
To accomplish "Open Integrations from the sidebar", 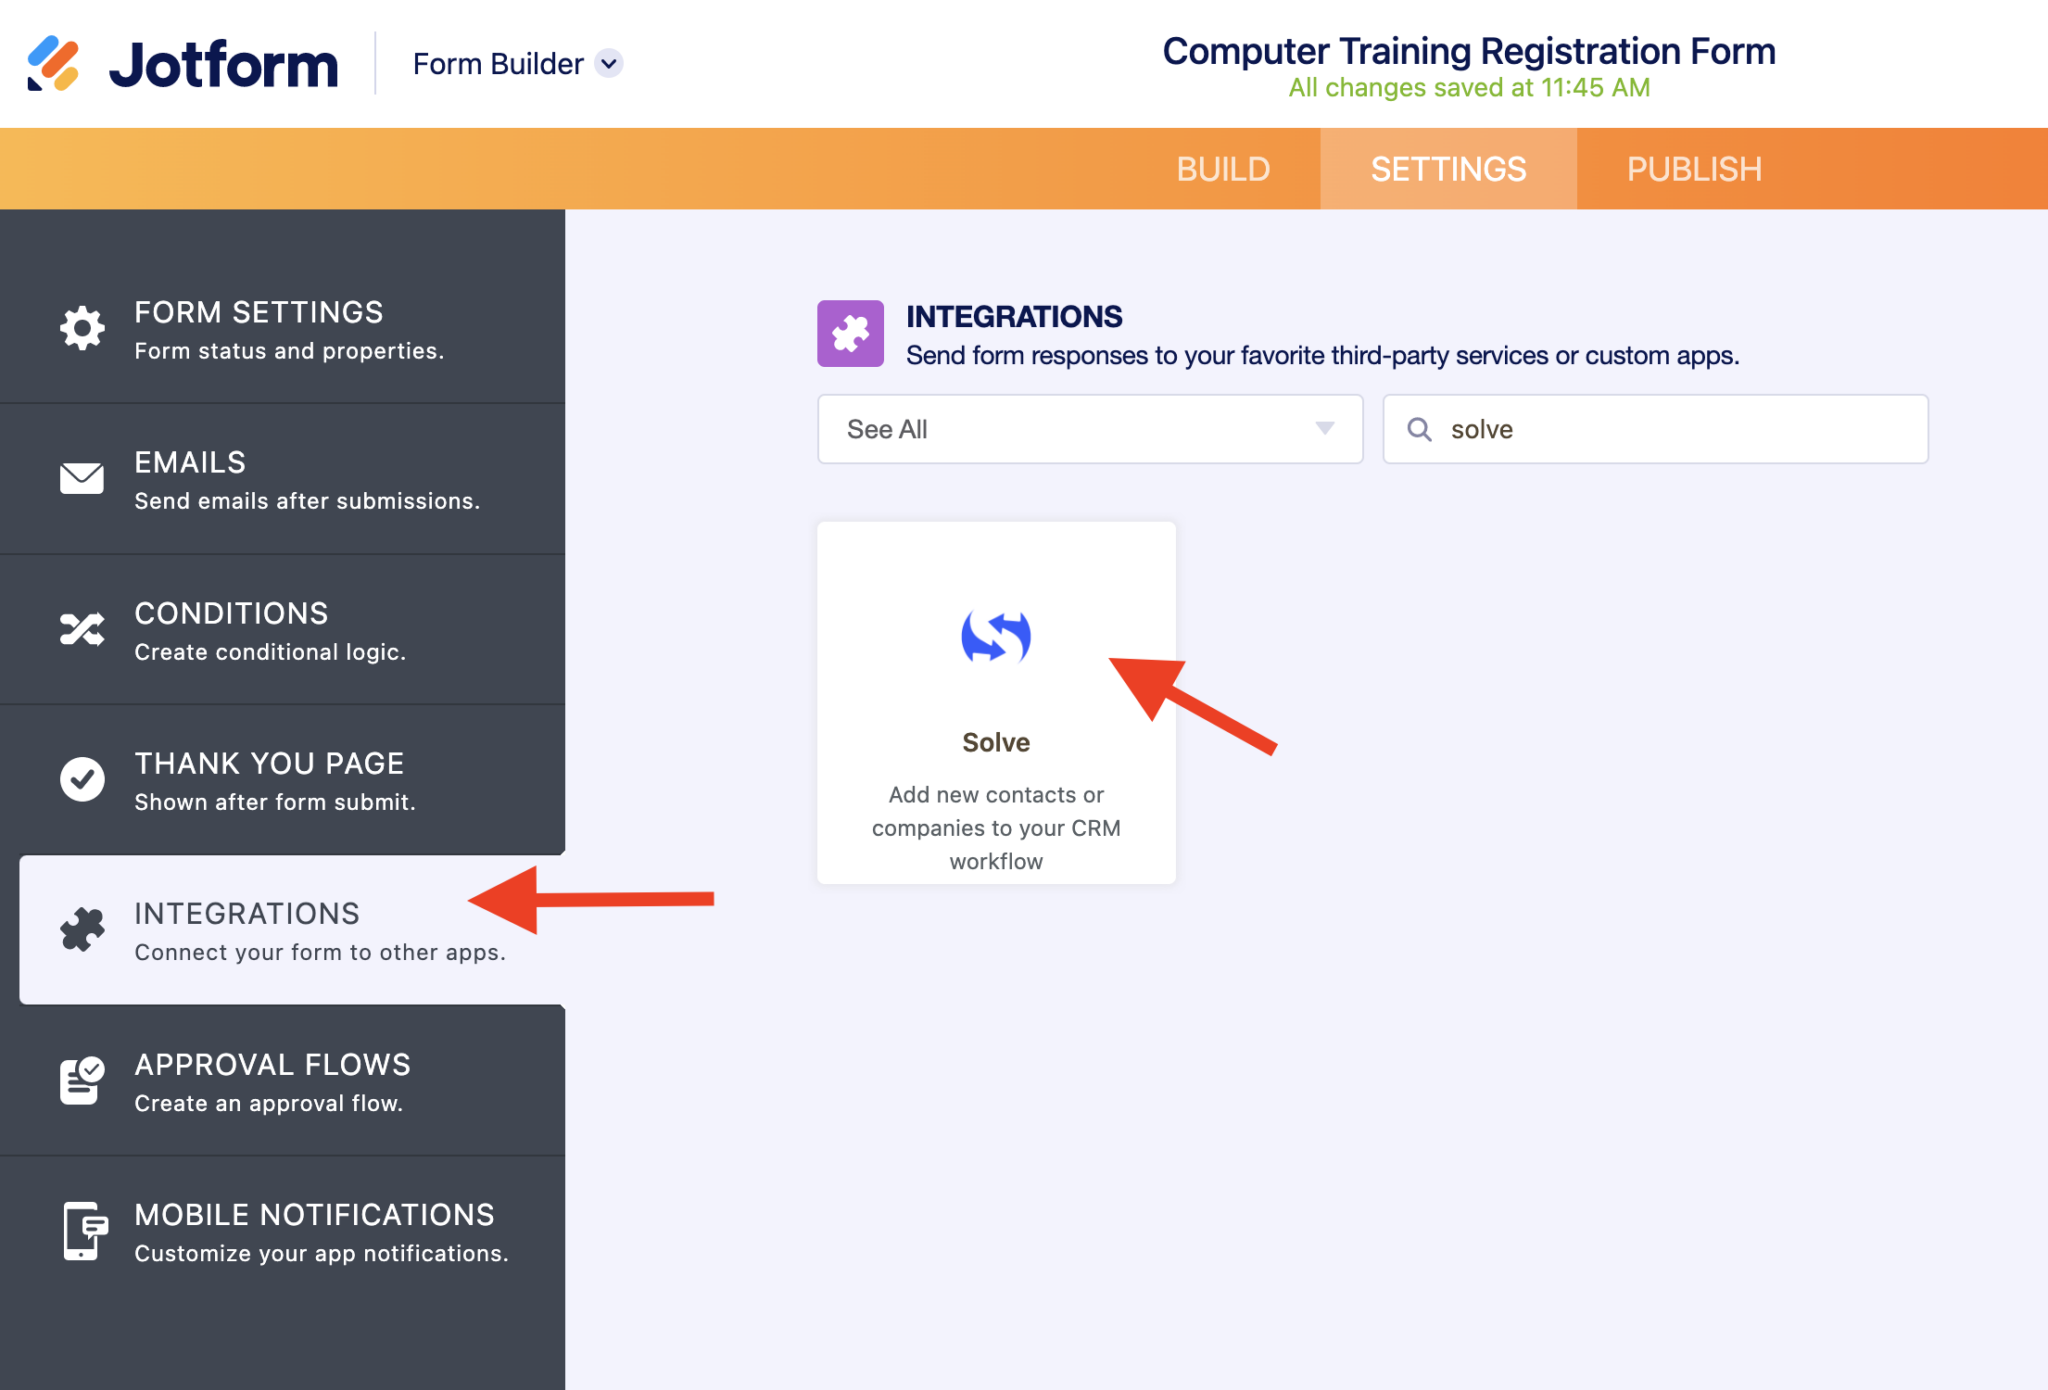I will [246, 929].
